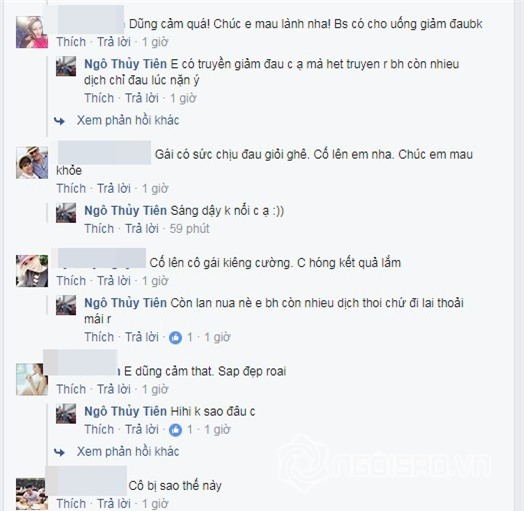Like the 'Dũng cảm quá' comment via Thích
Image resolution: width=524 pixels, height=511 pixels.
pyautogui.click(x=71, y=42)
